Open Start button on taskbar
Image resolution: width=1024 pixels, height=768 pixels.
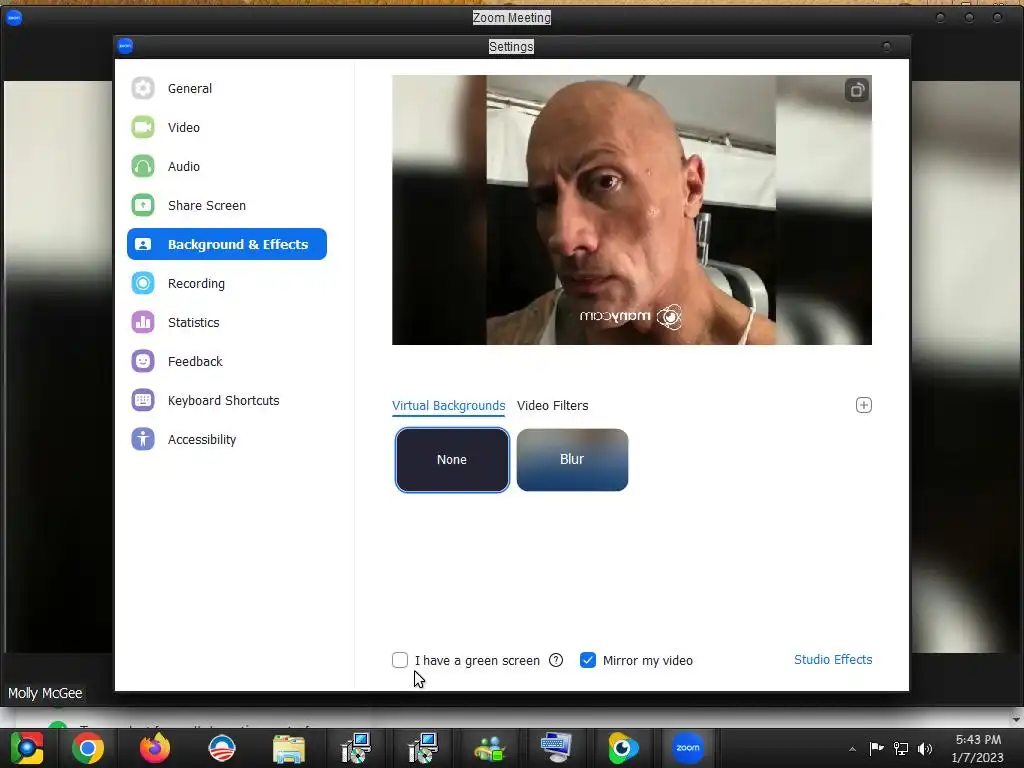click(27, 748)
